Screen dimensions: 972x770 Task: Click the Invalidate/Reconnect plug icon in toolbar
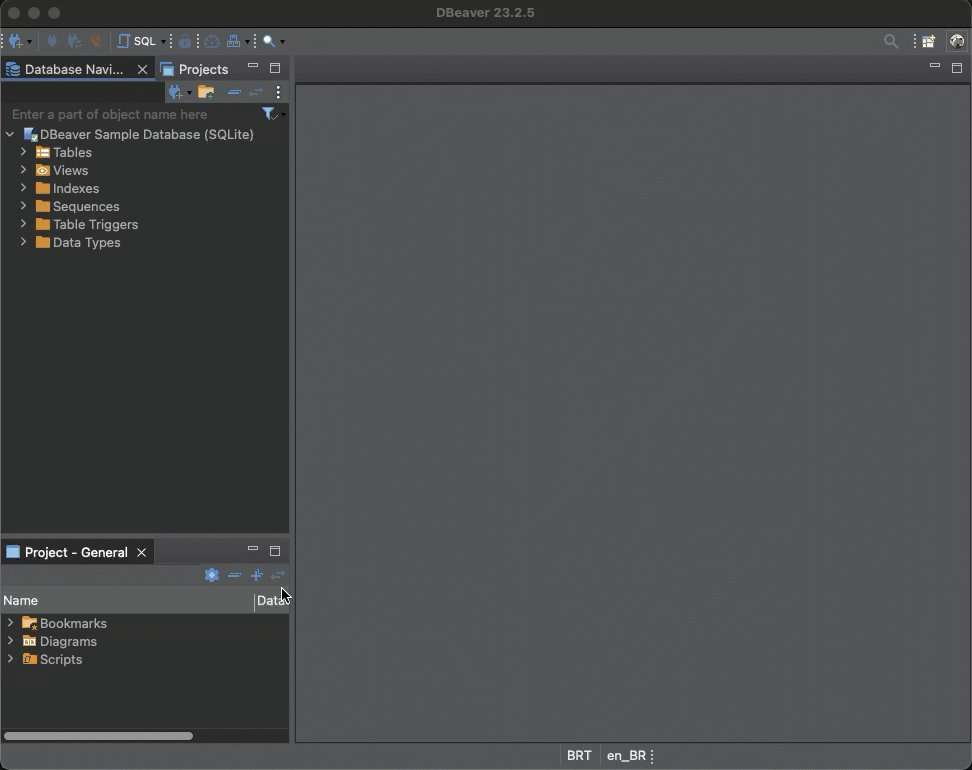click(x=74, y=42)
